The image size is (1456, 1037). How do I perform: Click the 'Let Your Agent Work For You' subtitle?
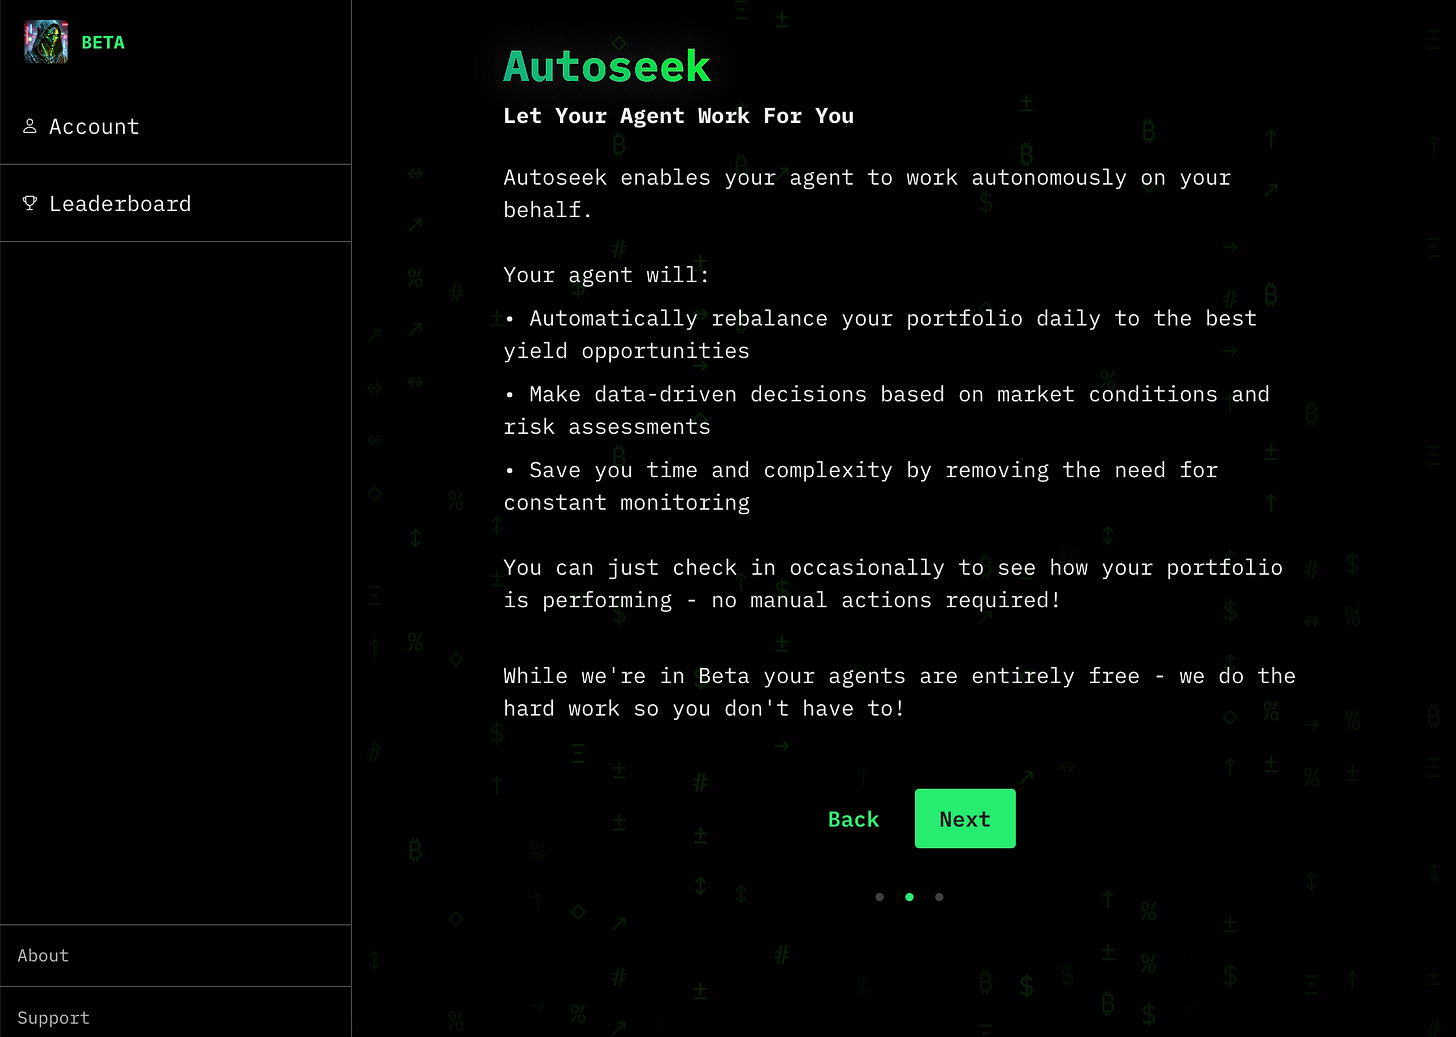679,116
